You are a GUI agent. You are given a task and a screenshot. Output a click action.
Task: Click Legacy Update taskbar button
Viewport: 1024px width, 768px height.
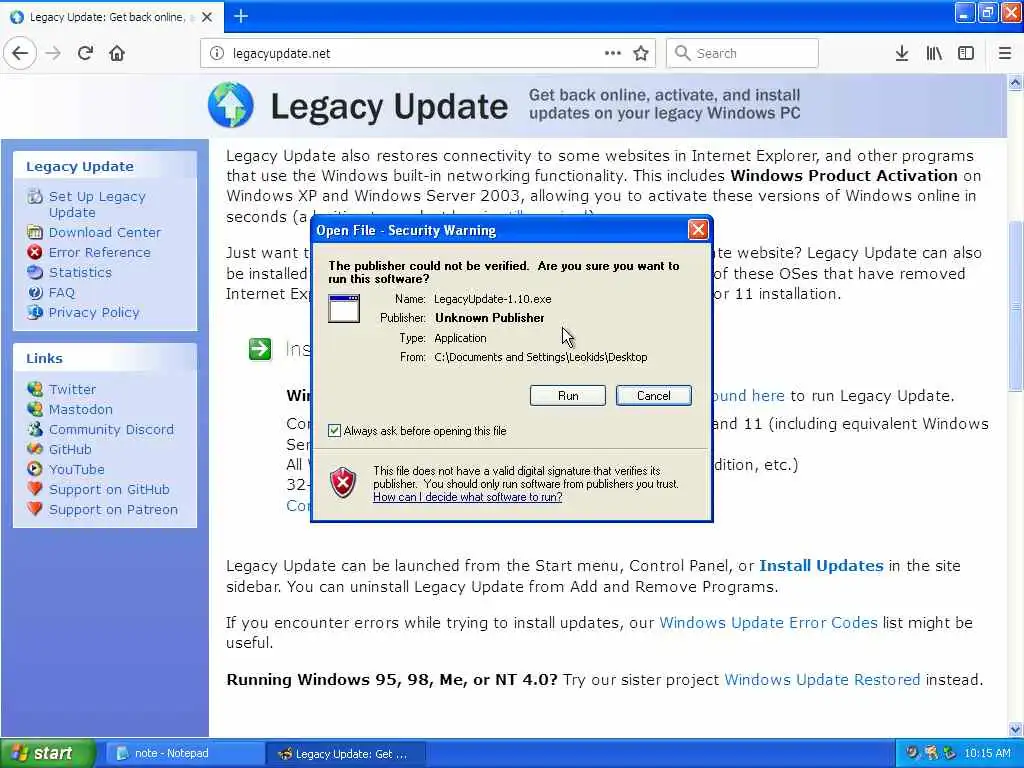tap(345, 753)
